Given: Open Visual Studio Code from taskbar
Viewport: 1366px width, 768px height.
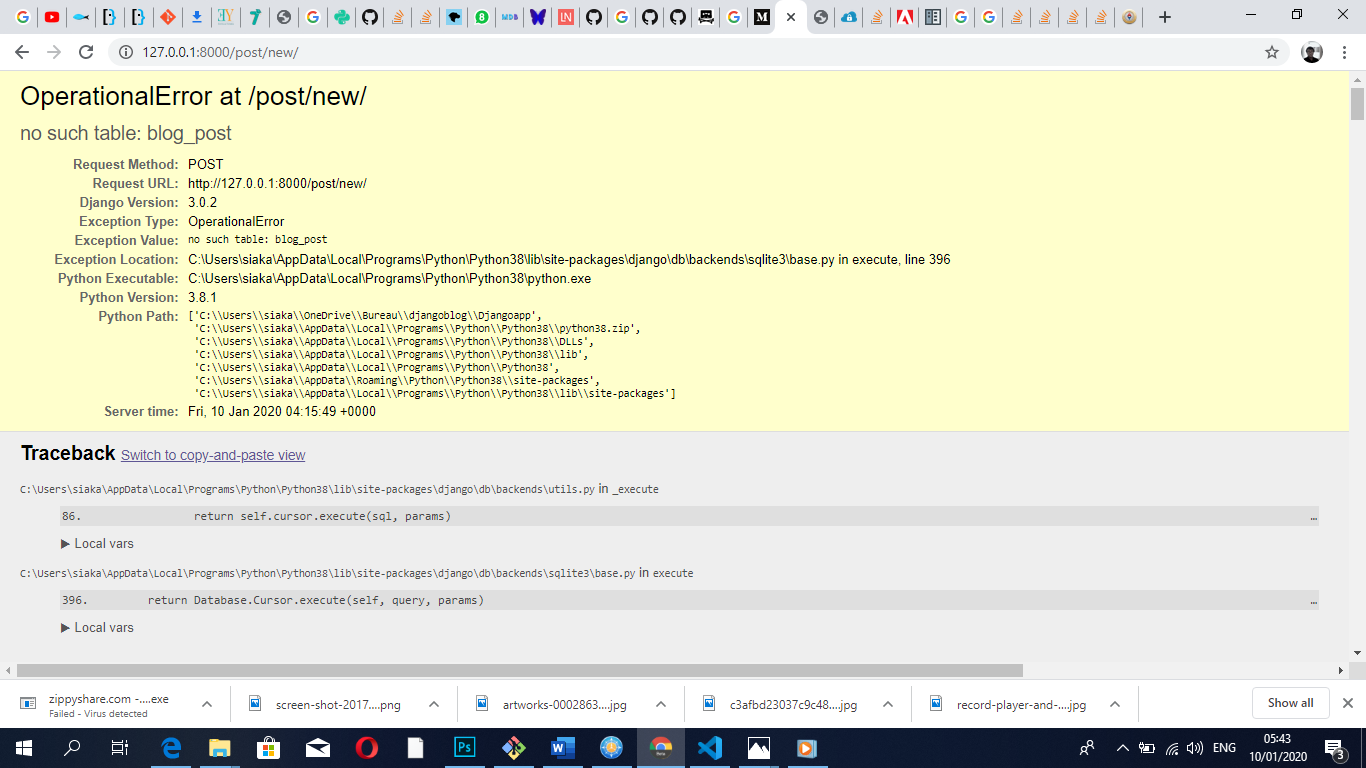Looking at the screenshot, I should pyautogui.click(x=710, y=747).
